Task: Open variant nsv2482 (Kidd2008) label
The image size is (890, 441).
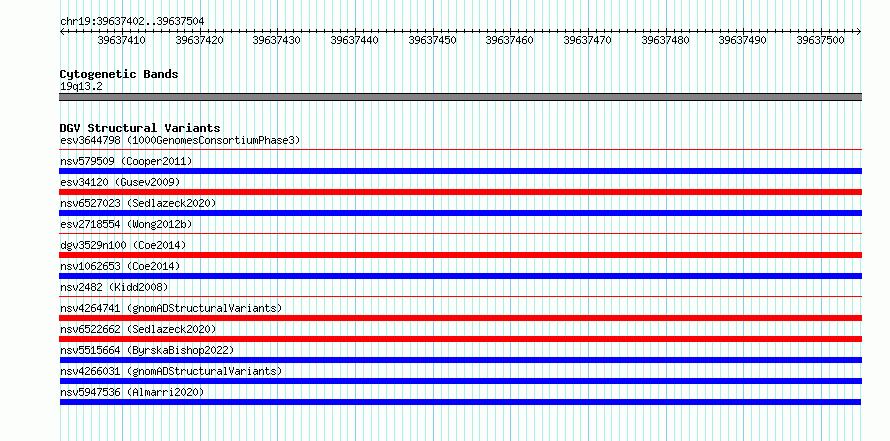Action: [x=114, y=287]
